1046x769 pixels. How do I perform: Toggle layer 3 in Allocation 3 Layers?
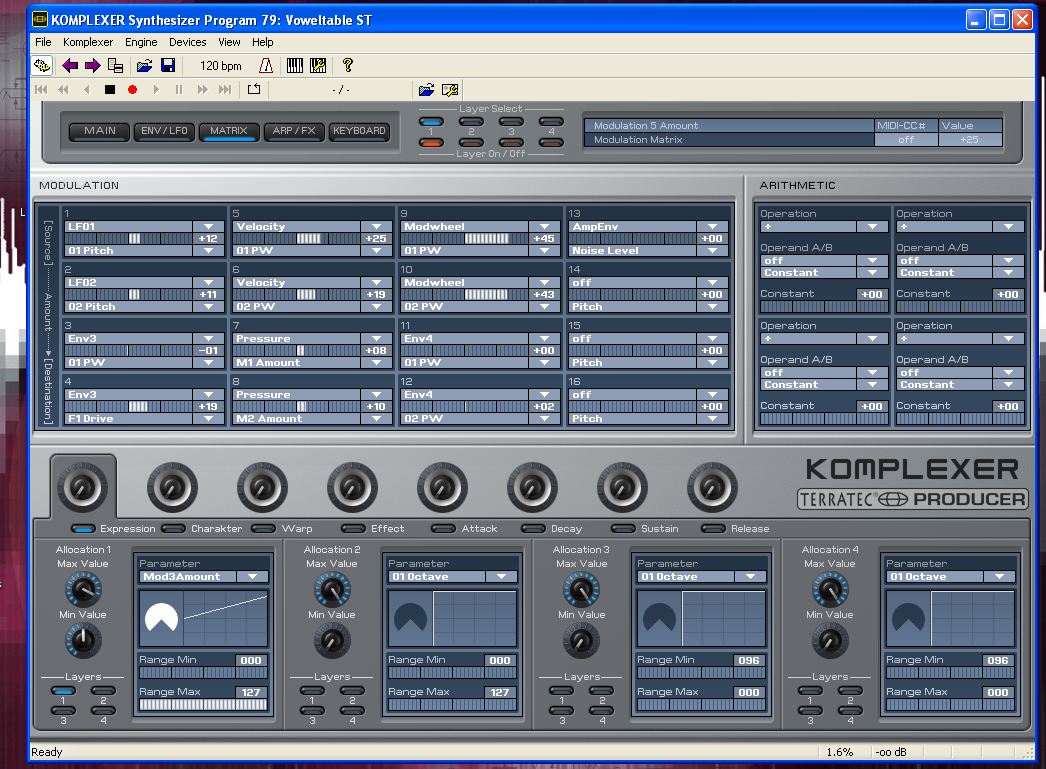[561, 711]
